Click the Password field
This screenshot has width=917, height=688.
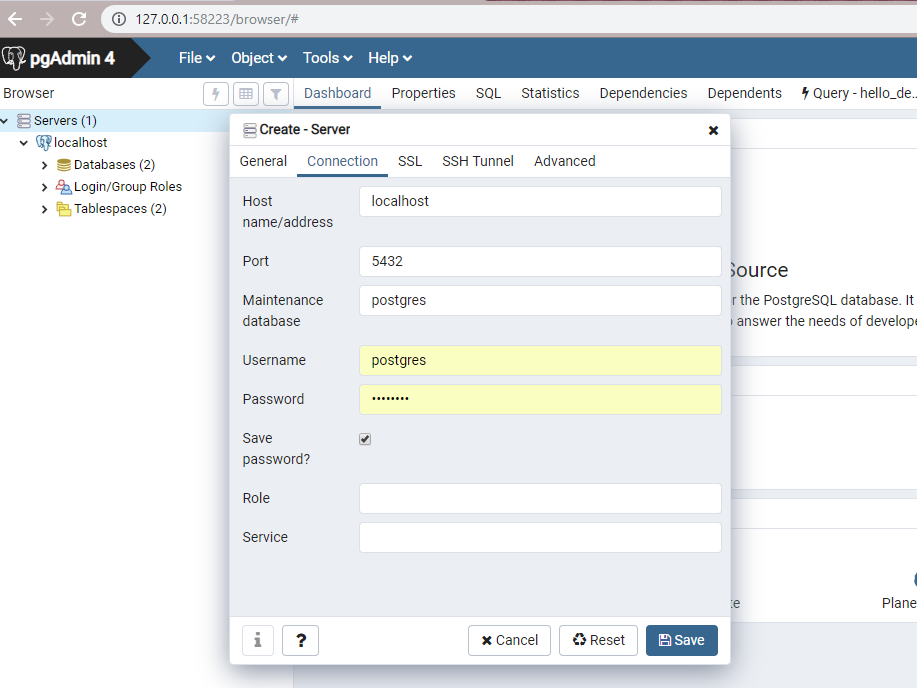540,399
